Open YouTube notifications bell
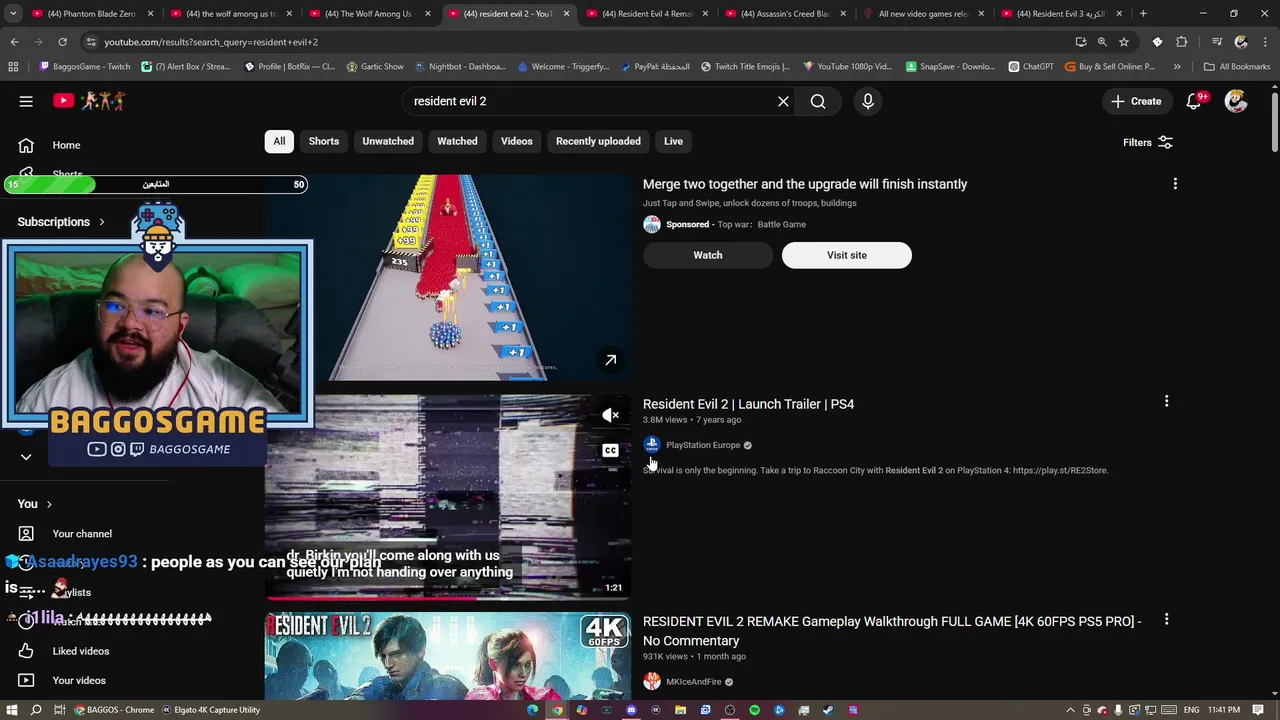The width and height of the screenshot is (1280, 720). coord(1194,101)
